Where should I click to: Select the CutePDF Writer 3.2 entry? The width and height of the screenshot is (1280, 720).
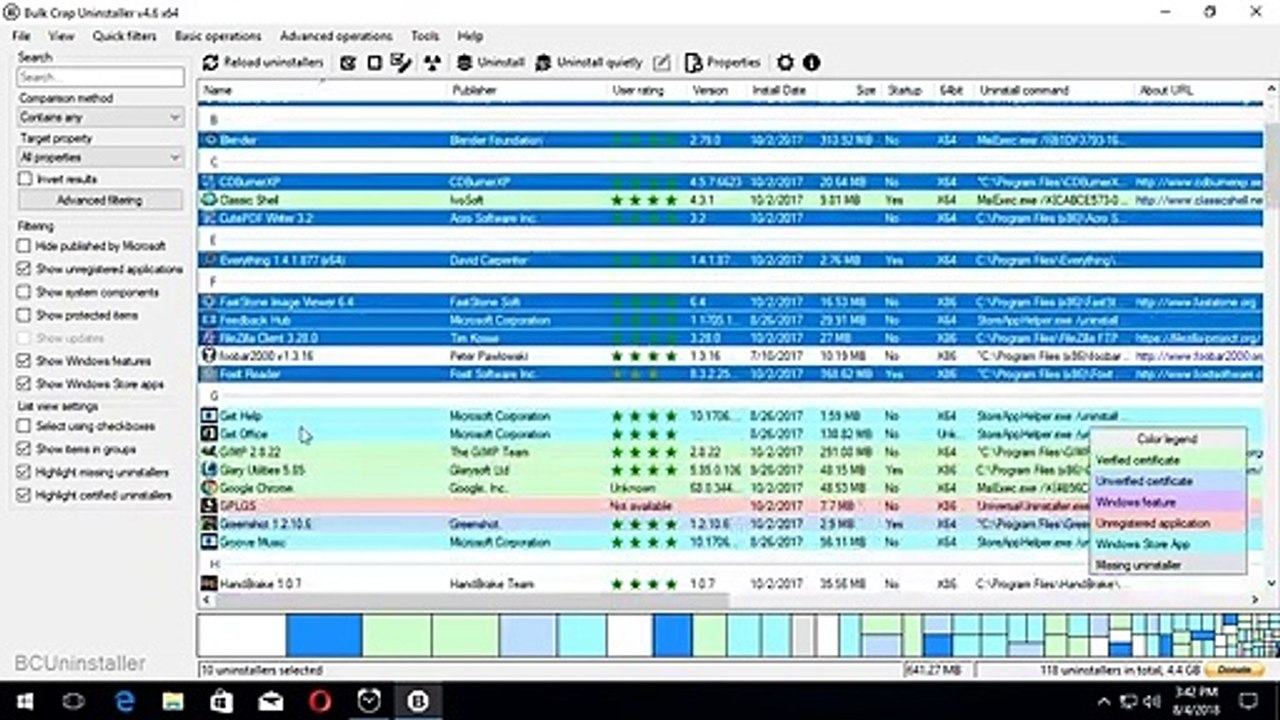click(x=731, y=218)
